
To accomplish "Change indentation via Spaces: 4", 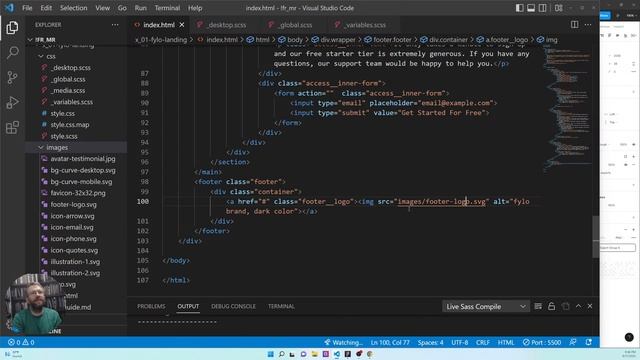I will [x=430, y=342].
